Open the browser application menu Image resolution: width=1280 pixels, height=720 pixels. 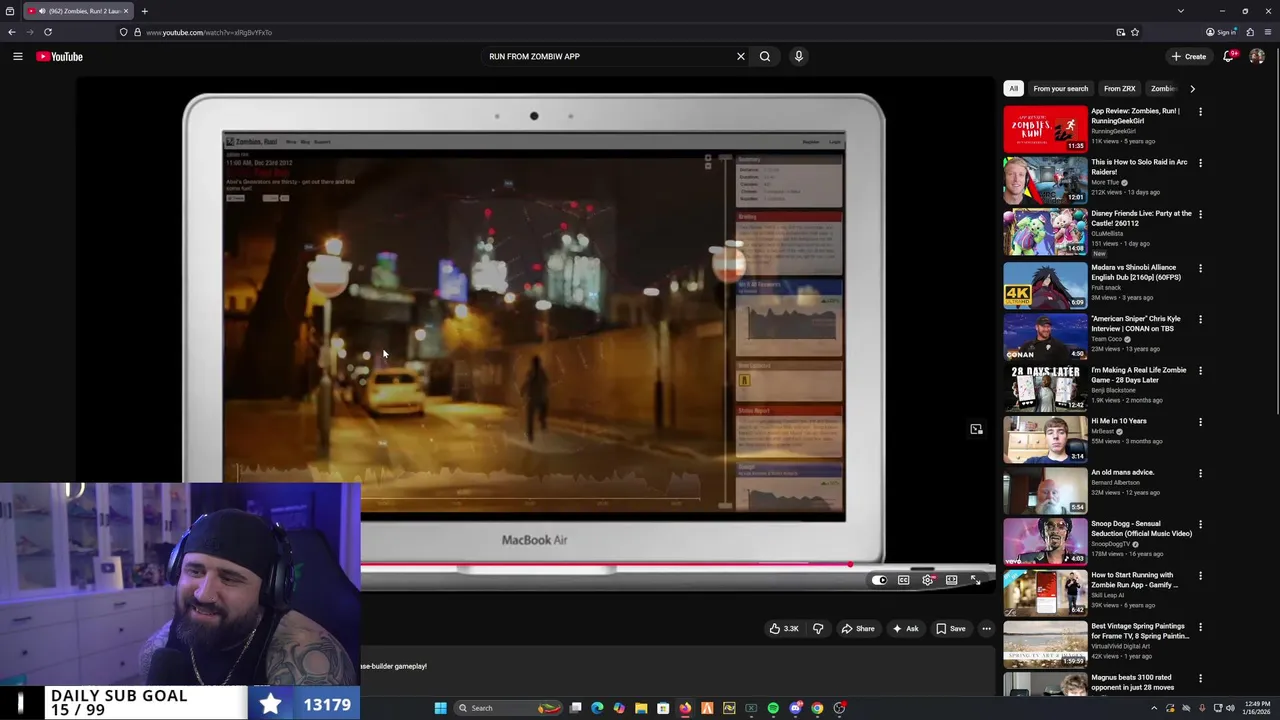point(1268,32)
